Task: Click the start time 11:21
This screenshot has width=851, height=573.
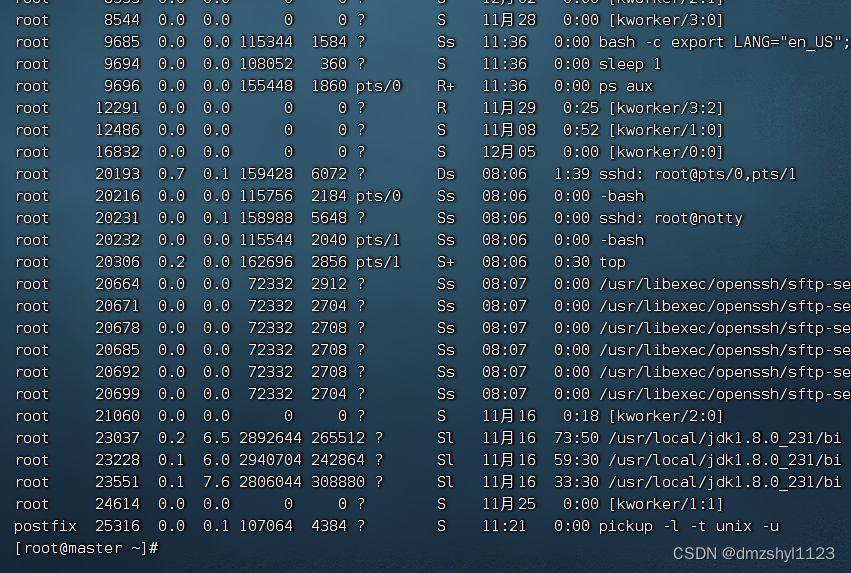Action: tap(504, 526)
